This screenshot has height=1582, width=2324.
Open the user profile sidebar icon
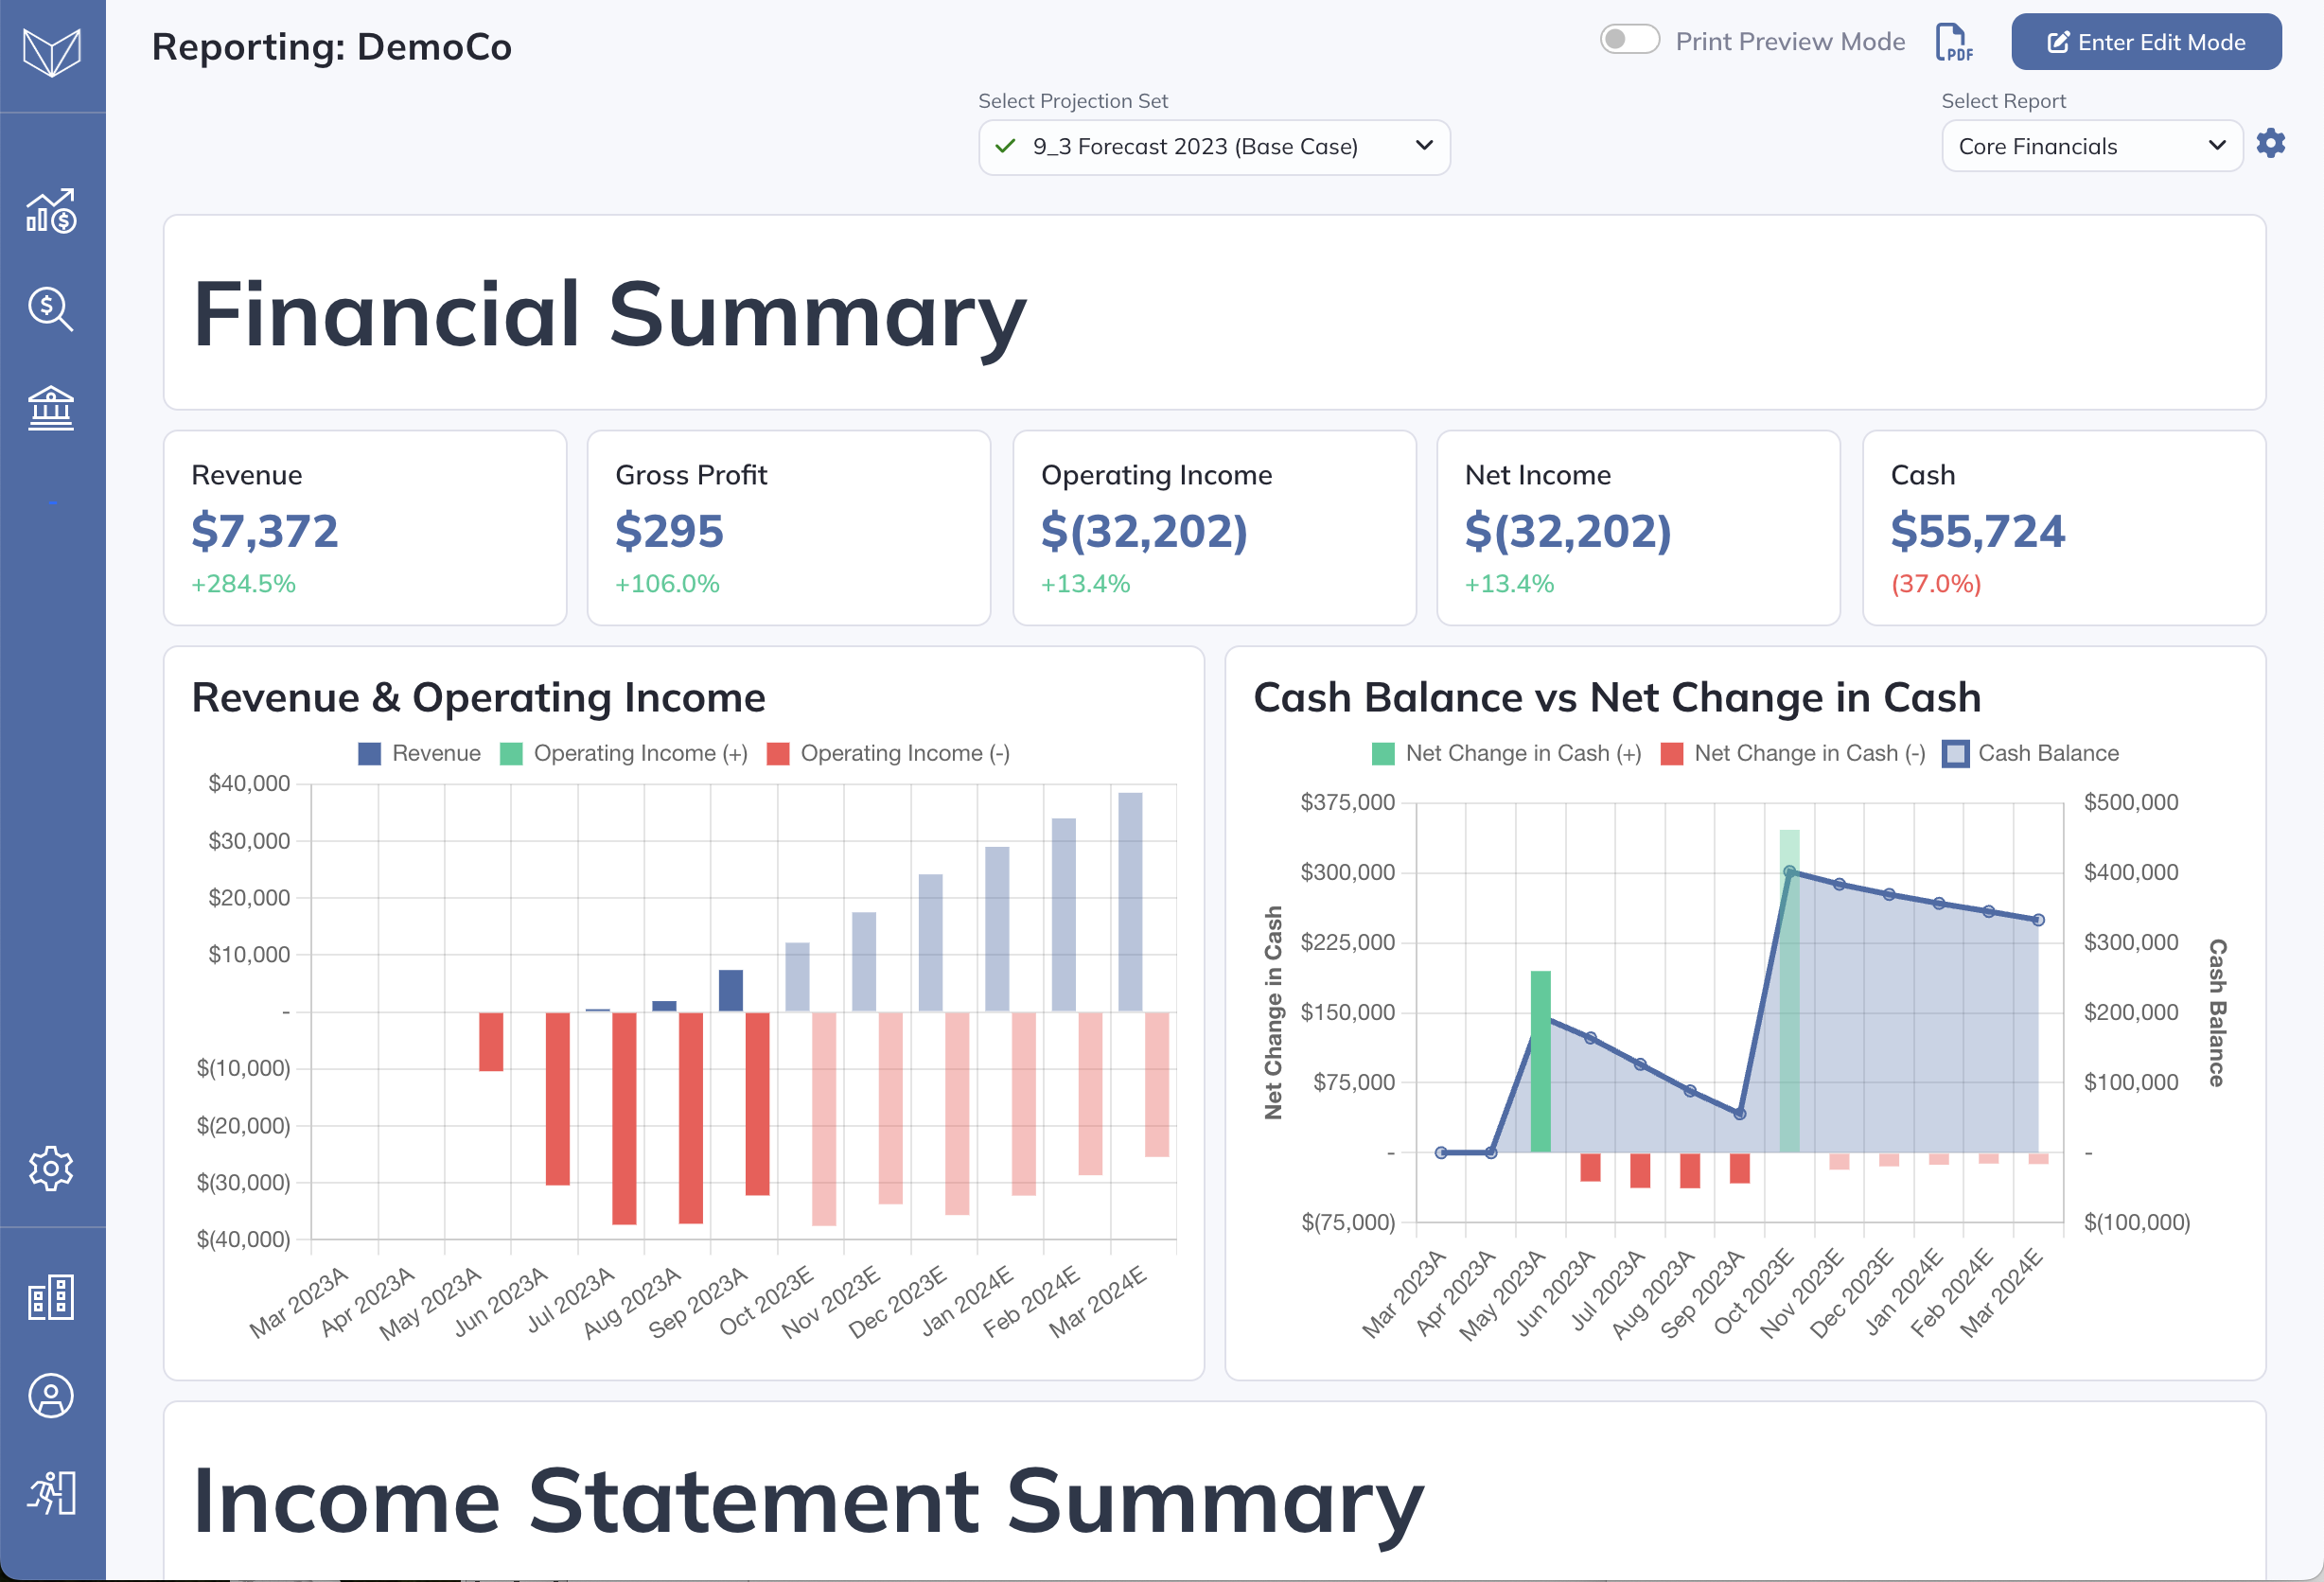pos(51,1395)
